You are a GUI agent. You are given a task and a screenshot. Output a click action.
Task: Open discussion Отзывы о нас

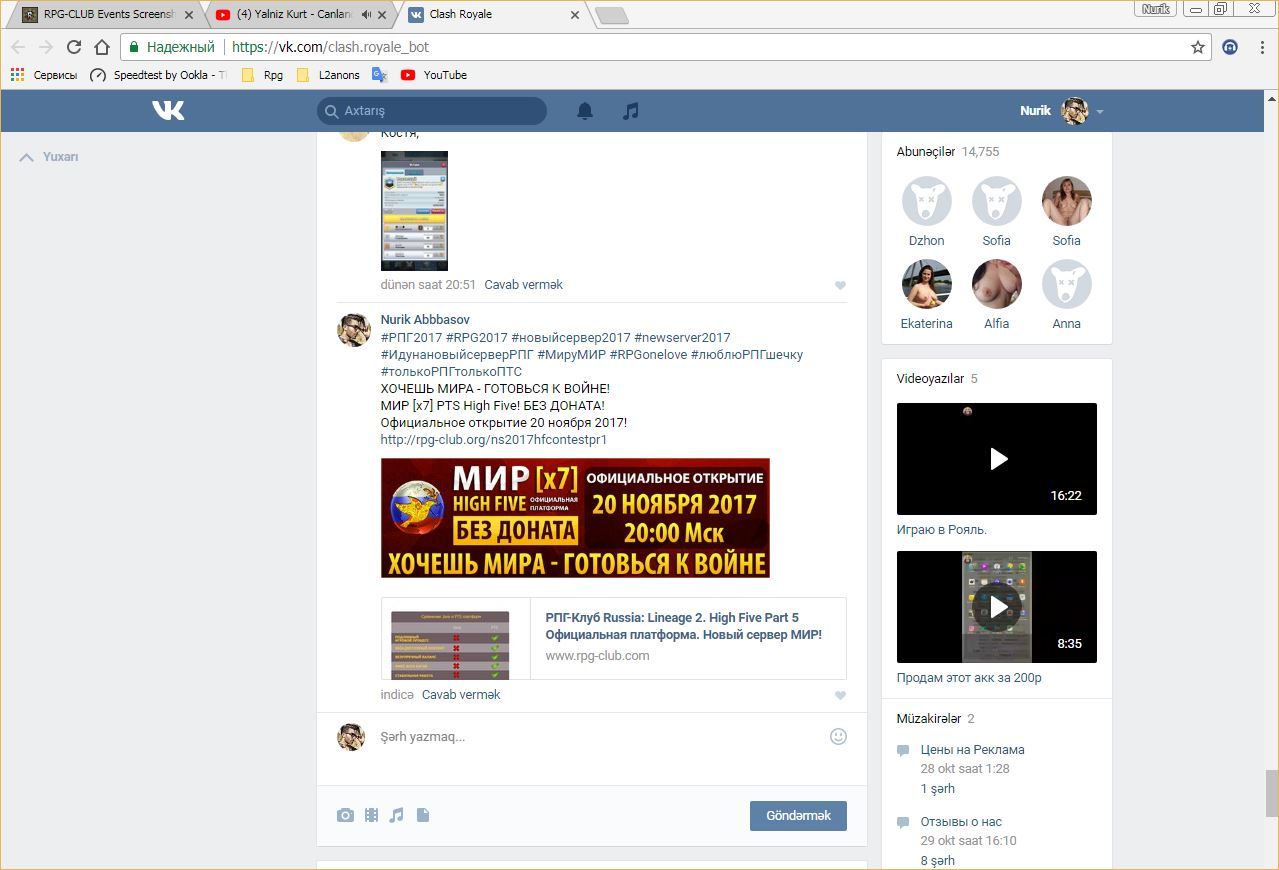[x=961, y=823]
